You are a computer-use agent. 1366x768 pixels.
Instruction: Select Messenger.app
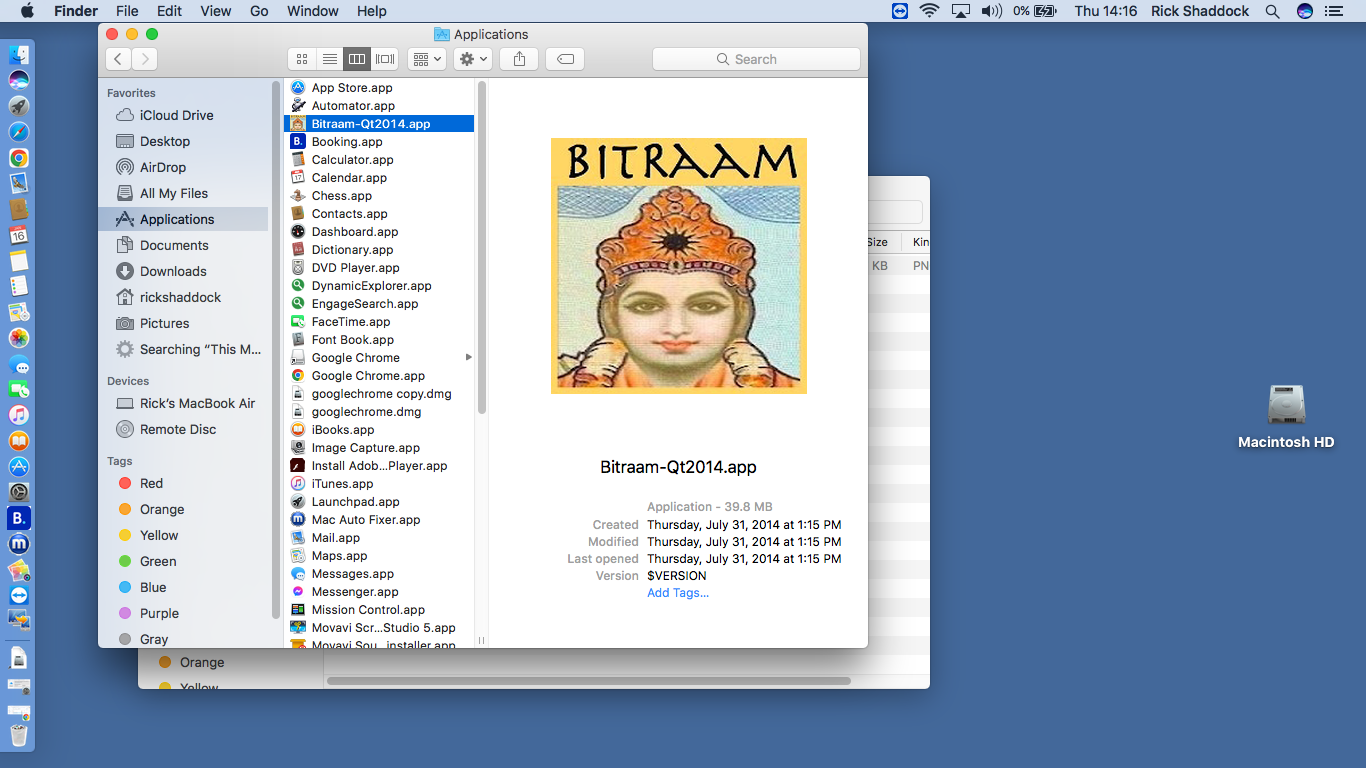[x=355, y=592]
